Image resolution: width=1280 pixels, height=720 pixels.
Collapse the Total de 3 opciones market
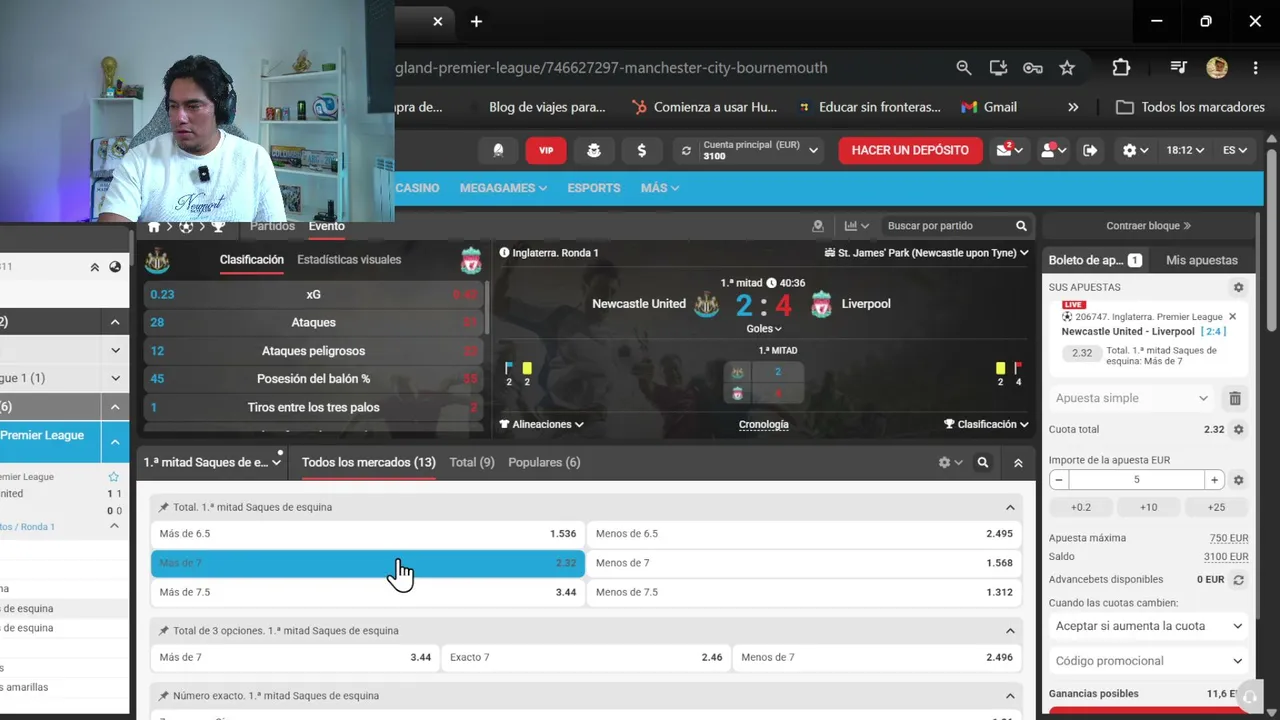1010,631
